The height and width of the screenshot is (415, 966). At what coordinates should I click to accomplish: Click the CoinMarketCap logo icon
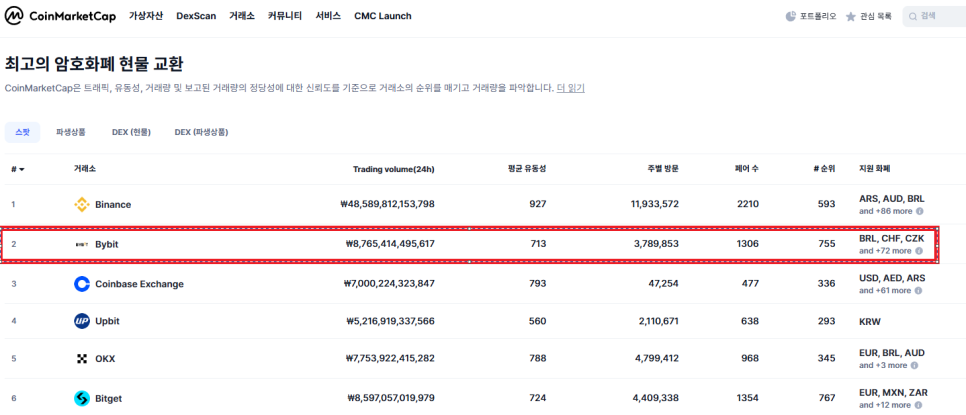(x=14, y=16)
